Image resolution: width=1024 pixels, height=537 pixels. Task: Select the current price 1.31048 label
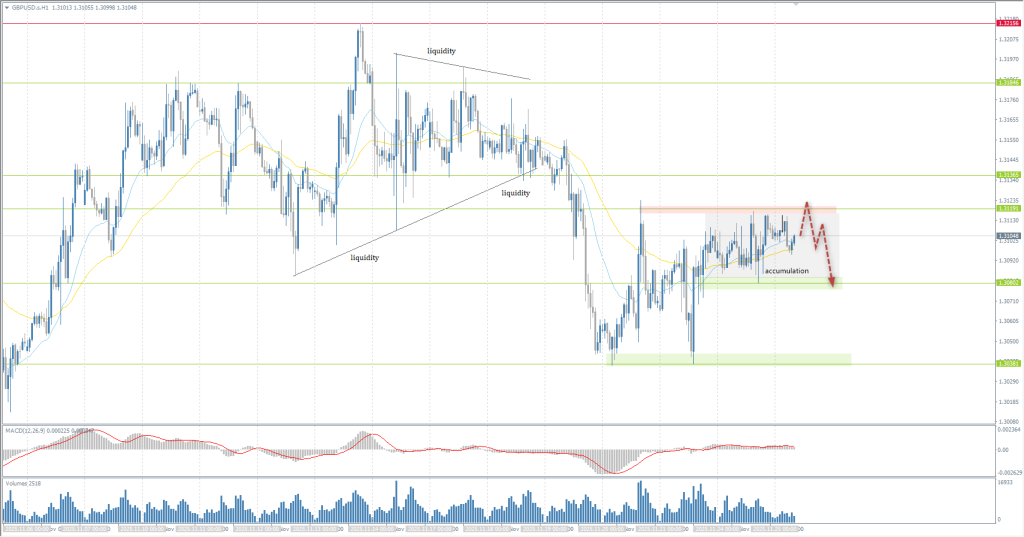1007,236
